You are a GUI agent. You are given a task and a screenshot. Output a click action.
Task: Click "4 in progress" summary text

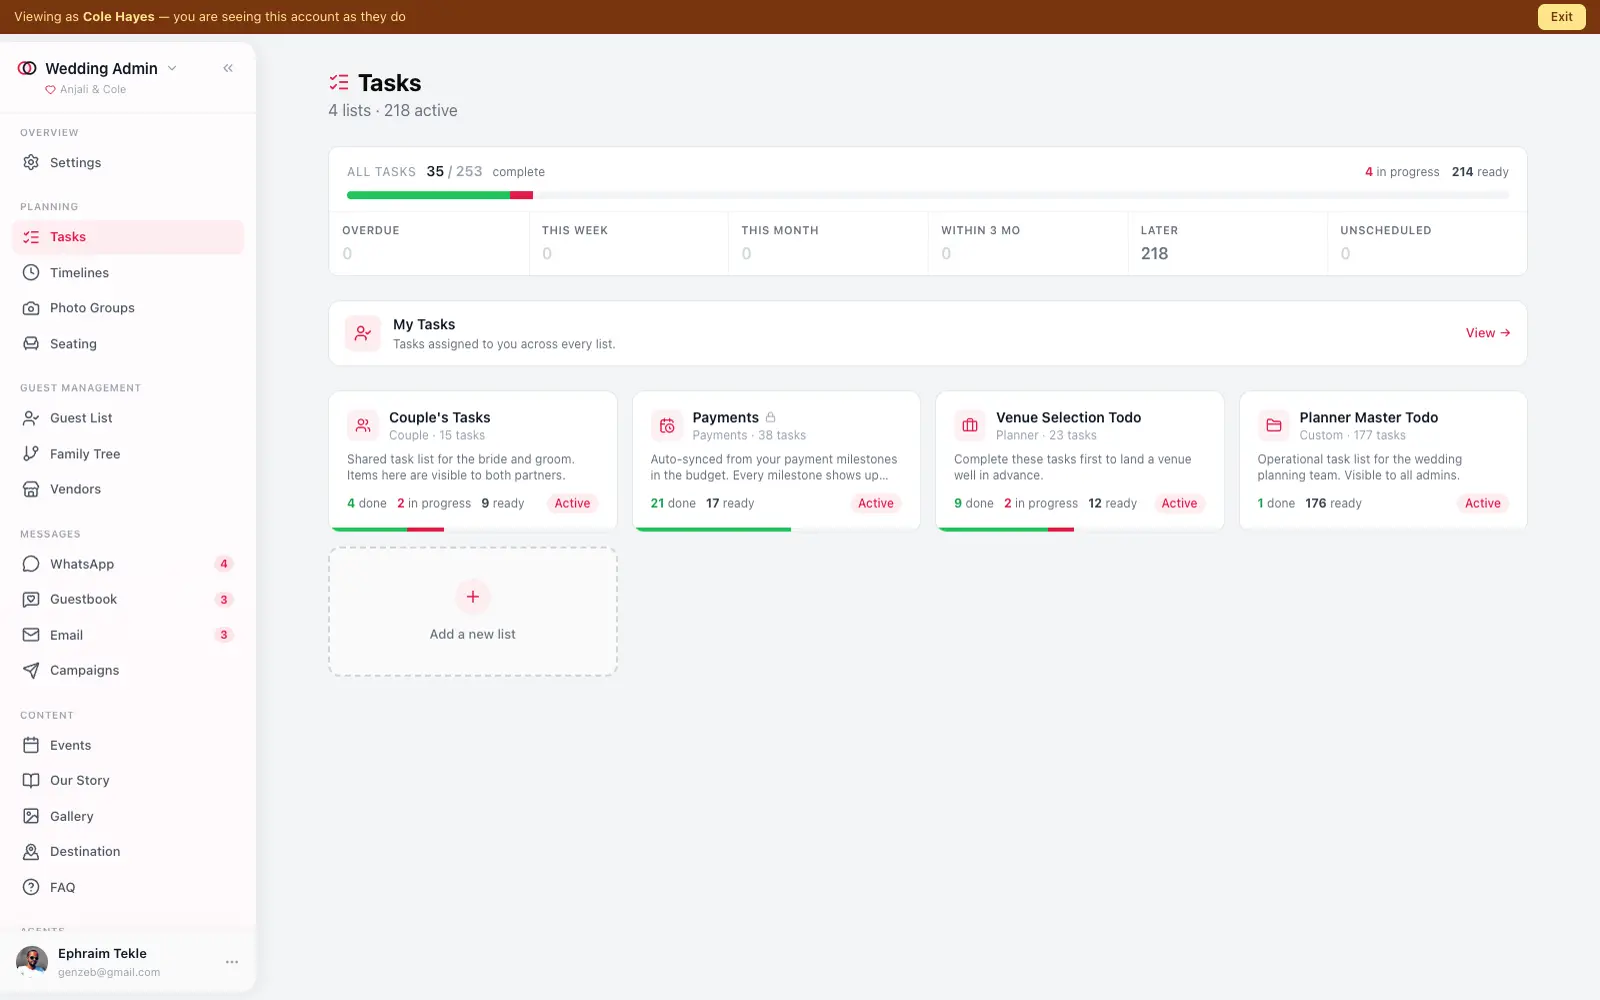click(1402, 172)
